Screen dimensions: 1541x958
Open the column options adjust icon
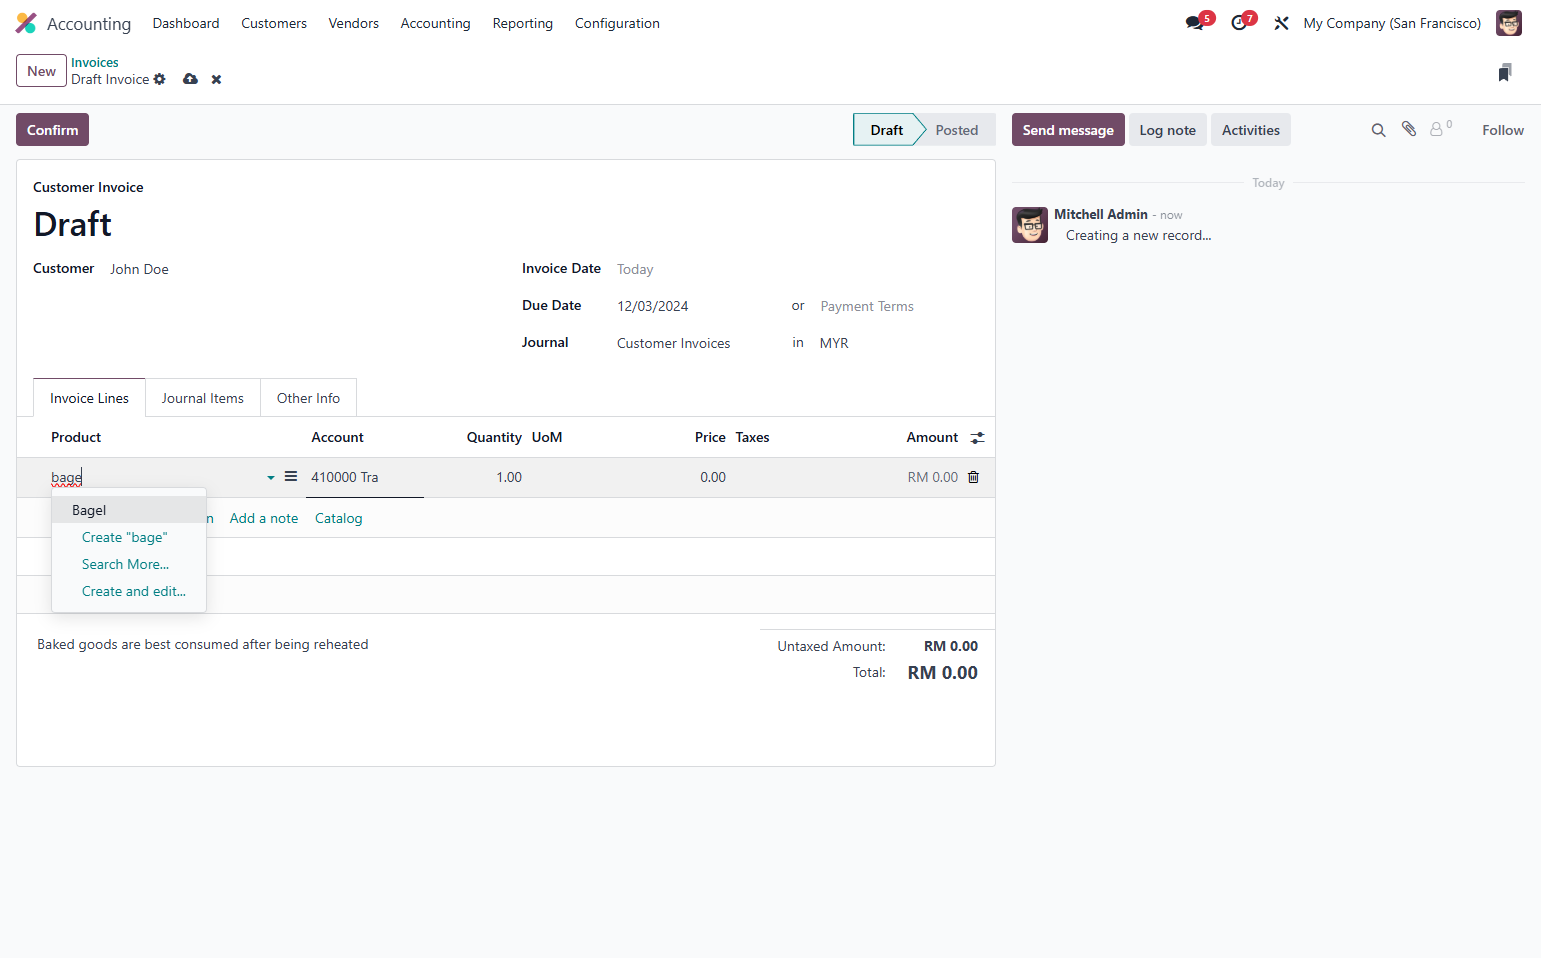point(977,437)
